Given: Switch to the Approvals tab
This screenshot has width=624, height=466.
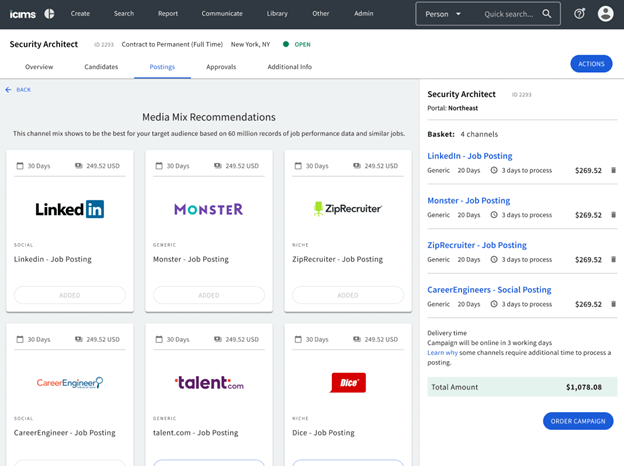Looking at the screenshot, I should click(221, 67).
